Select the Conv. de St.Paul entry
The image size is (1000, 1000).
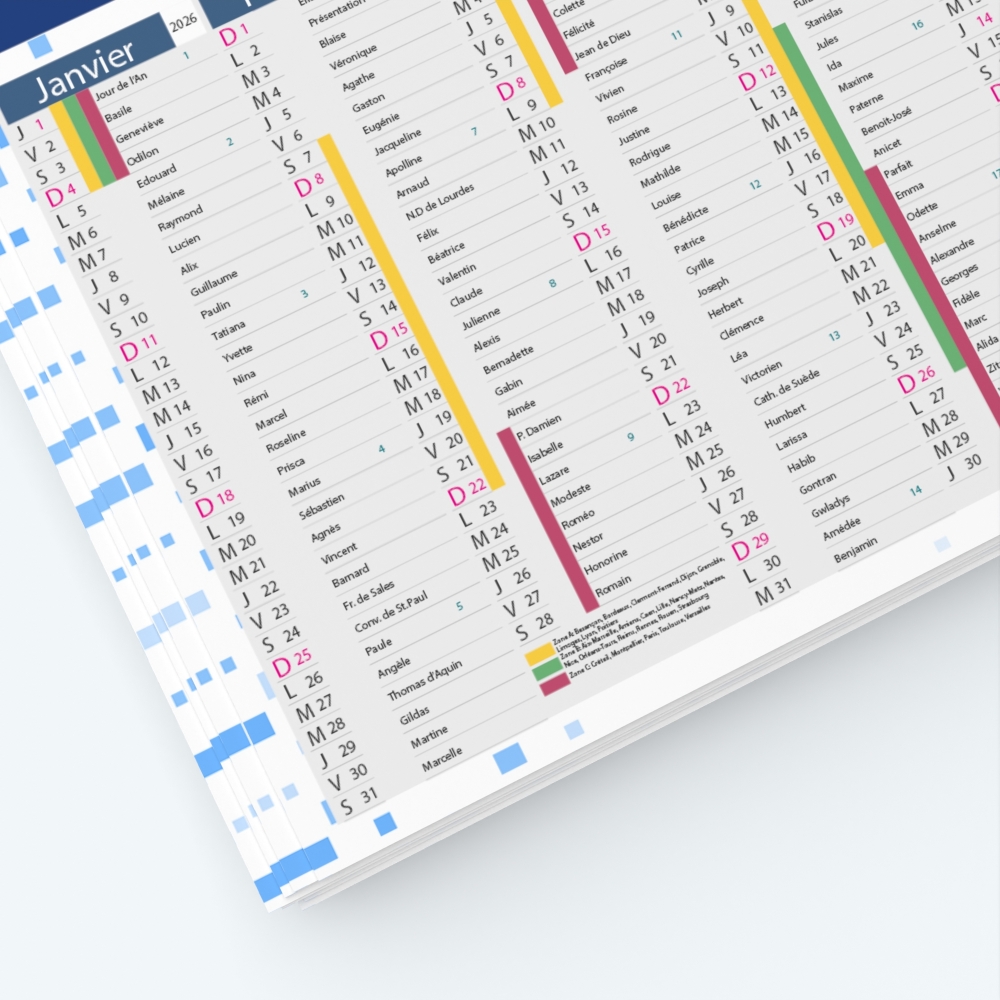click(x=390, y=612)
